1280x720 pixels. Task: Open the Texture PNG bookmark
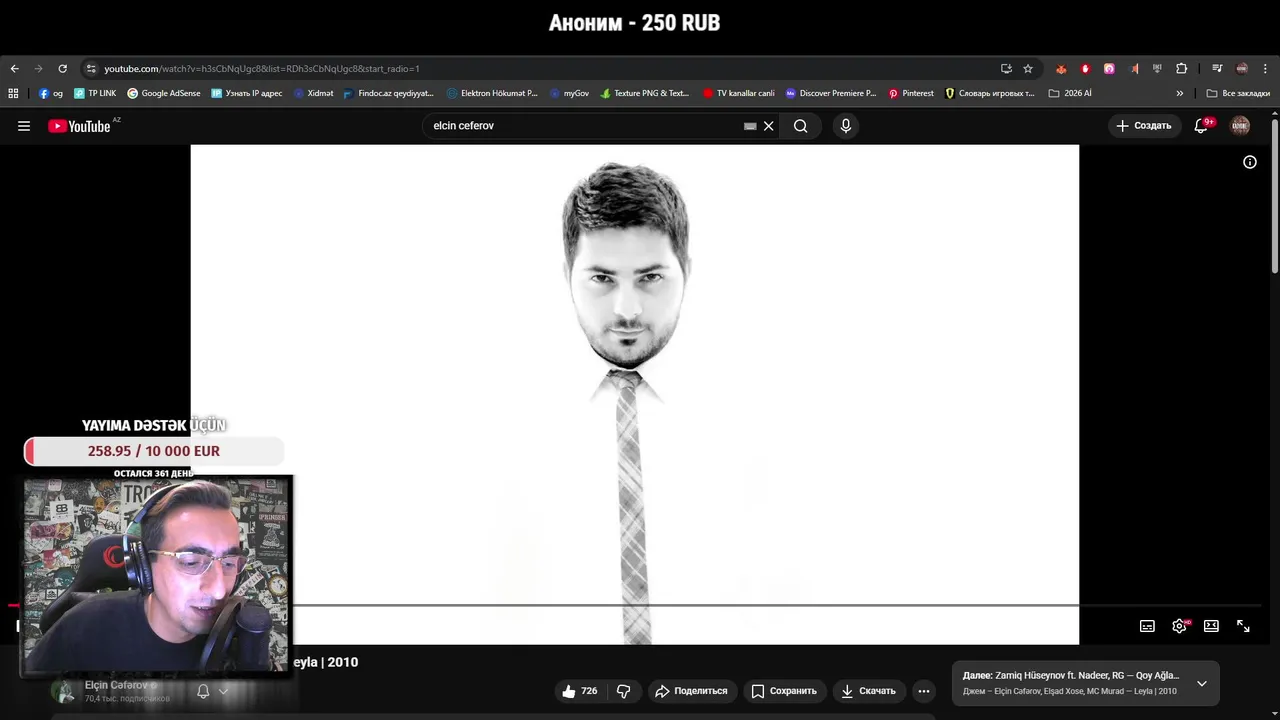[645, 93]
